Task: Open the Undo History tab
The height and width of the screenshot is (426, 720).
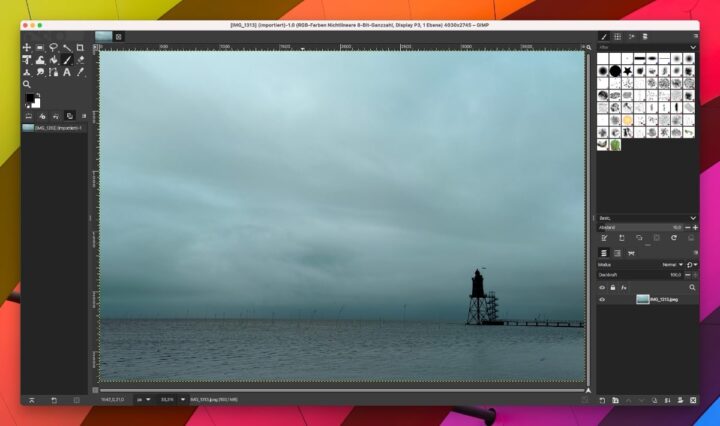Action: (56, 116)
